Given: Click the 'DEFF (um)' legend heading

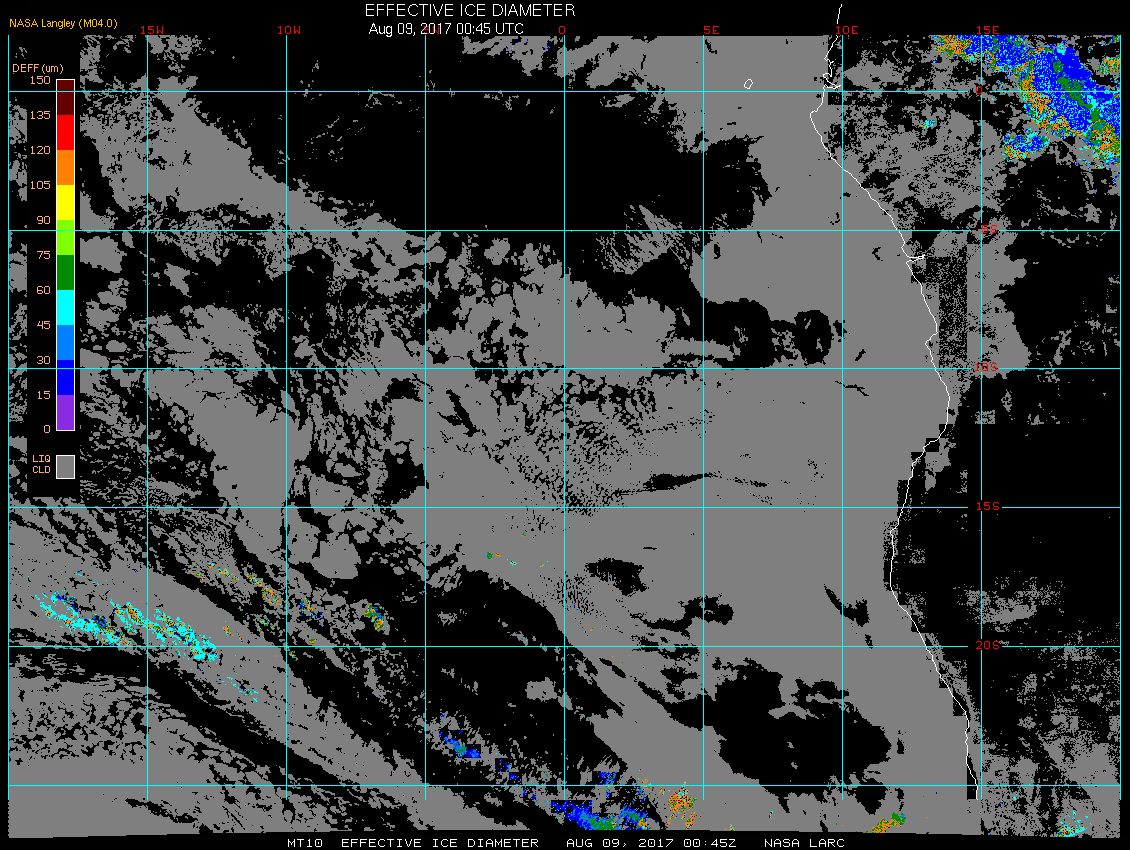Looking at the screenshot, I should click(x=37, y=68).
